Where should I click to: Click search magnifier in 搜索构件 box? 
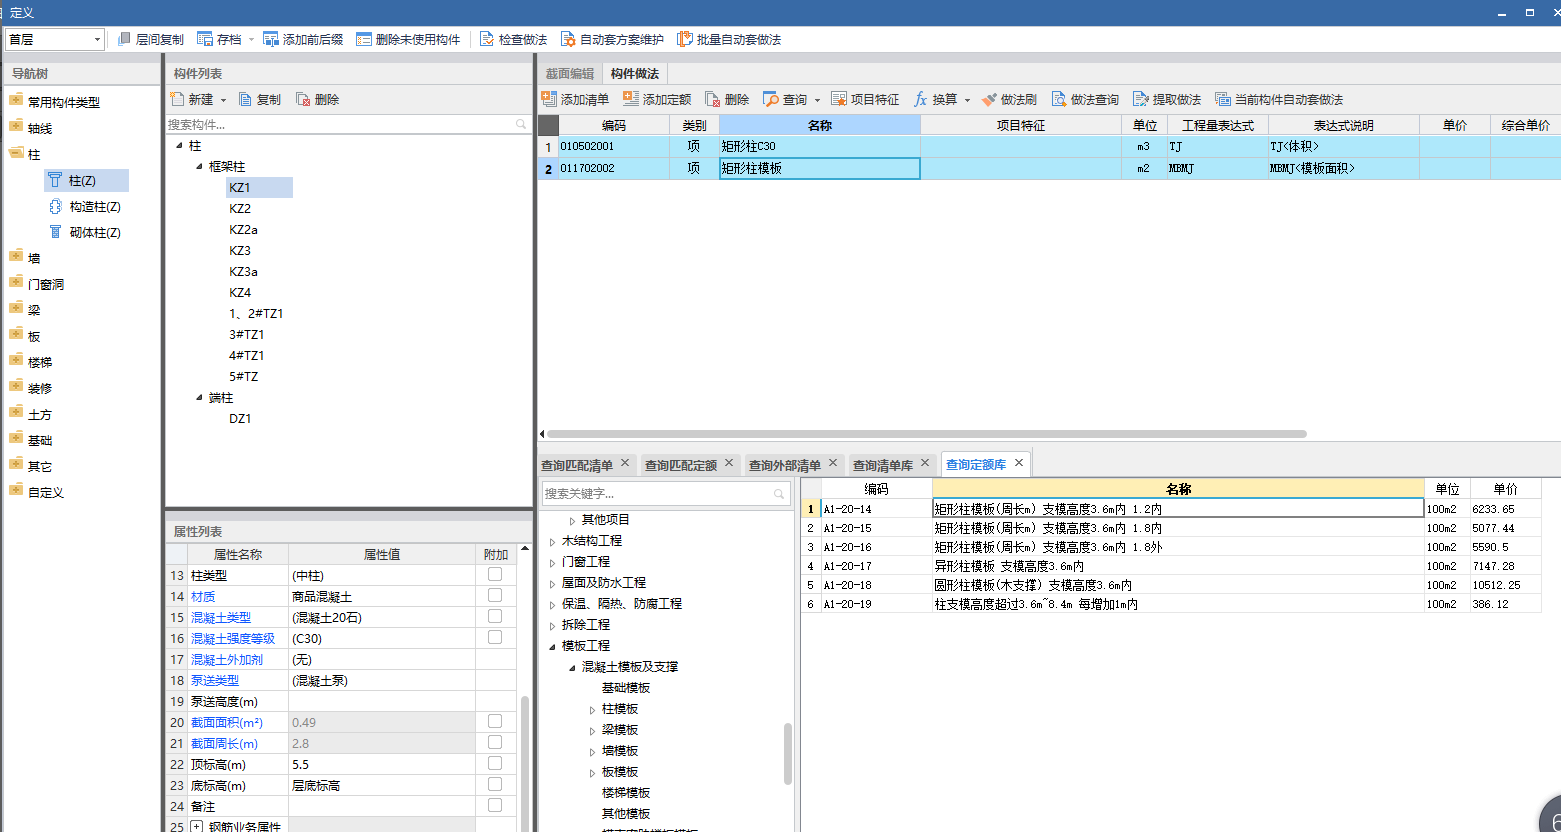[521, 125]
